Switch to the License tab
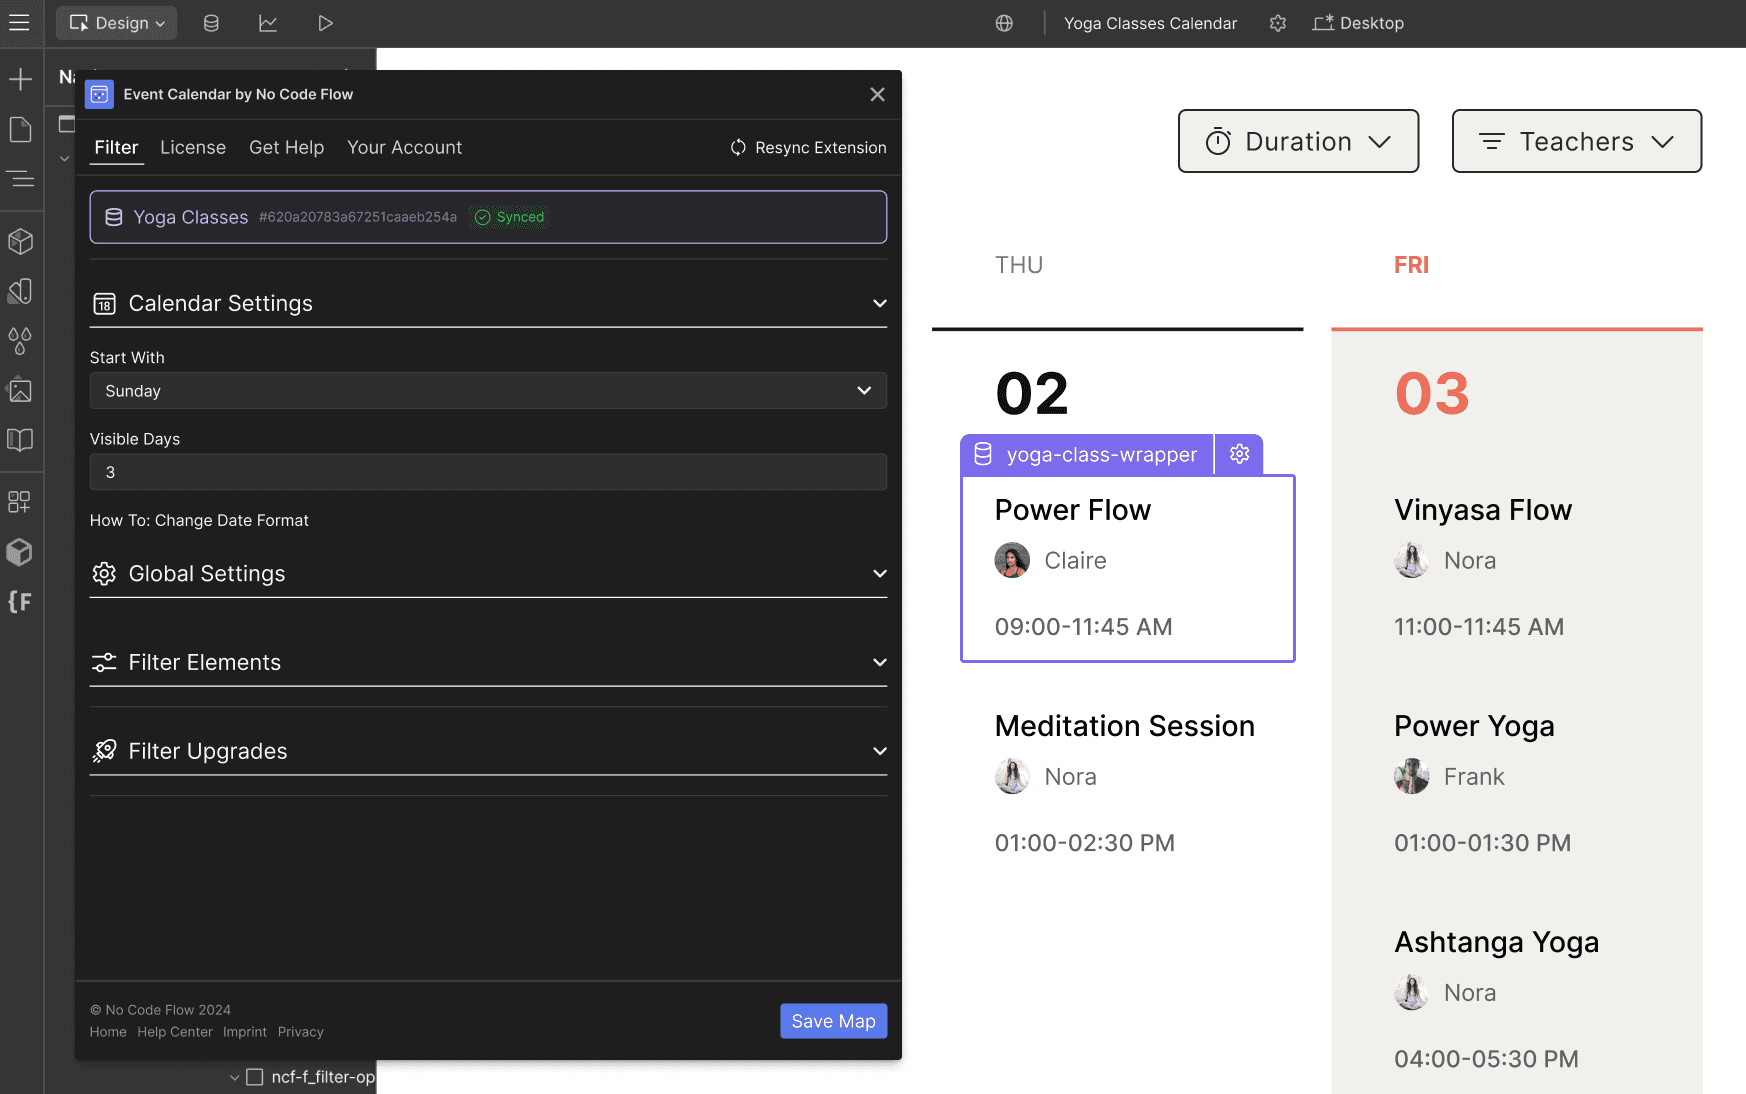Viewport: 1746px width, 1094px height. tap(193, 147)
